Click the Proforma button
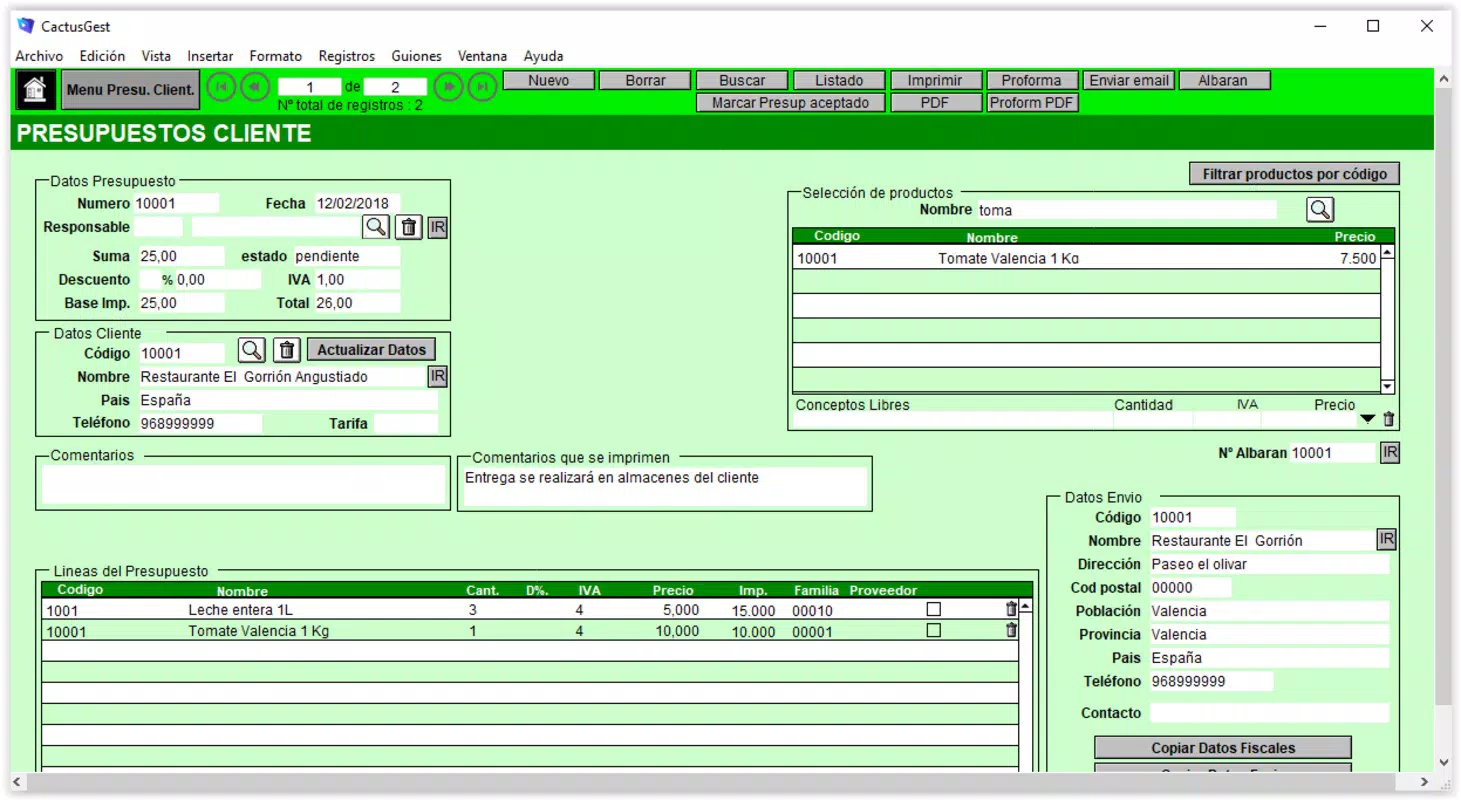Viewport: 1461px width, 800px height. pyautogui.click(x=1031, y=80)
